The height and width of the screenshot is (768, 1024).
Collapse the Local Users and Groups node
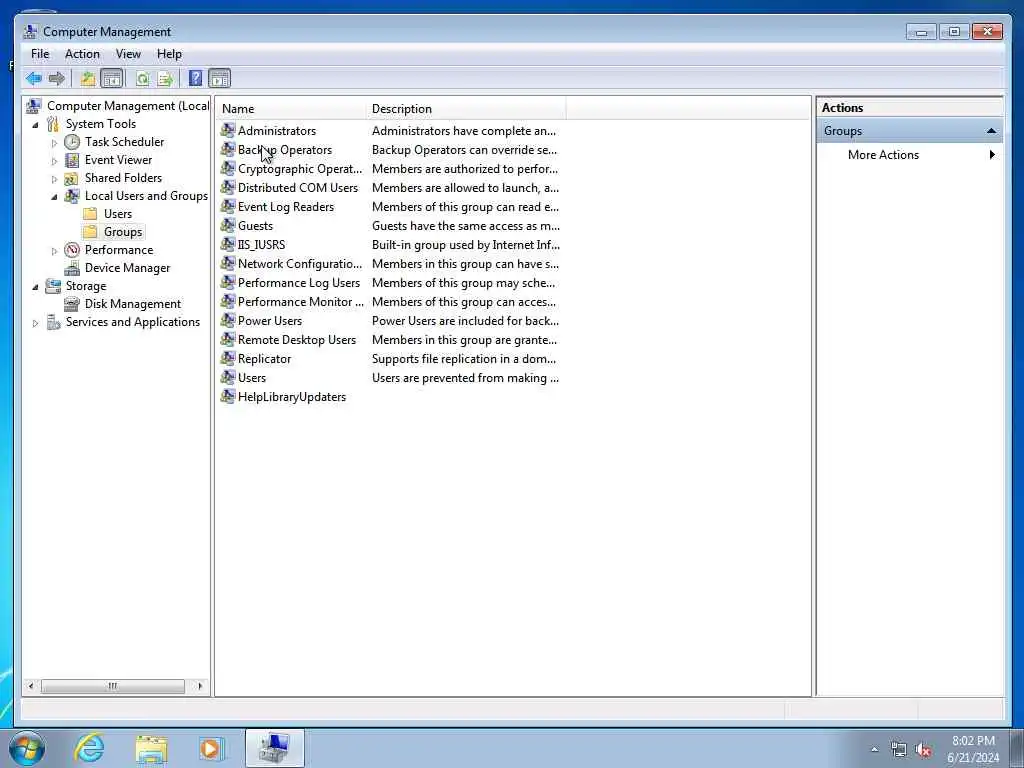[x=54, y=197]
